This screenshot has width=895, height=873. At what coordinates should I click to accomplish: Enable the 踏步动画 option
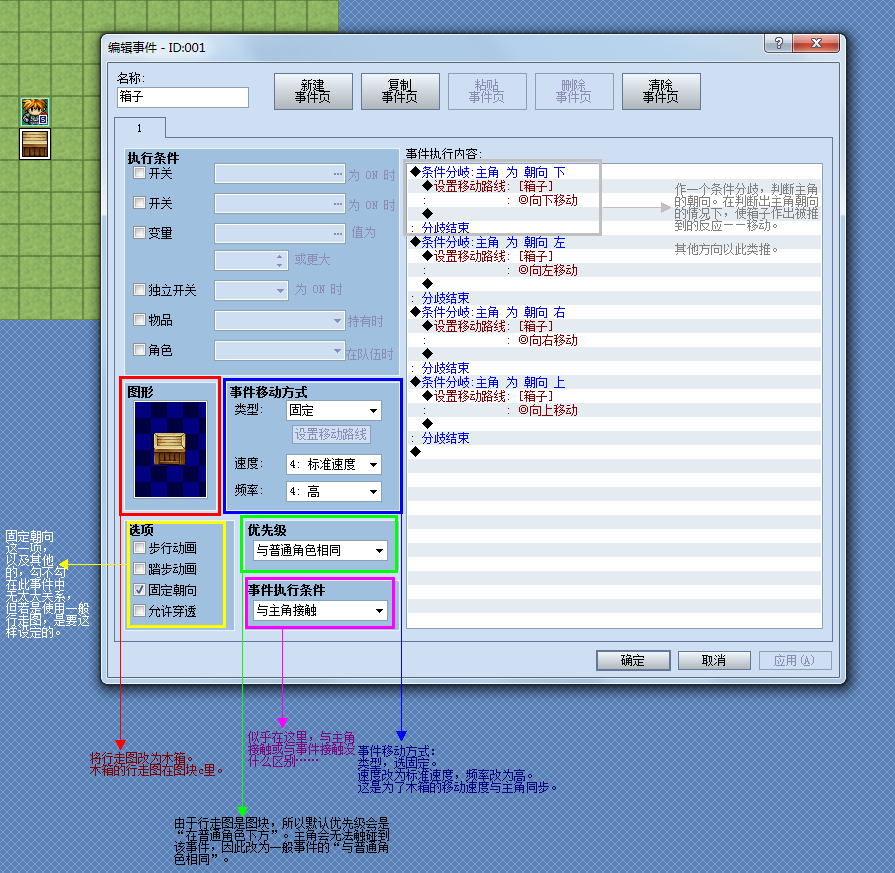coord(139,569)
